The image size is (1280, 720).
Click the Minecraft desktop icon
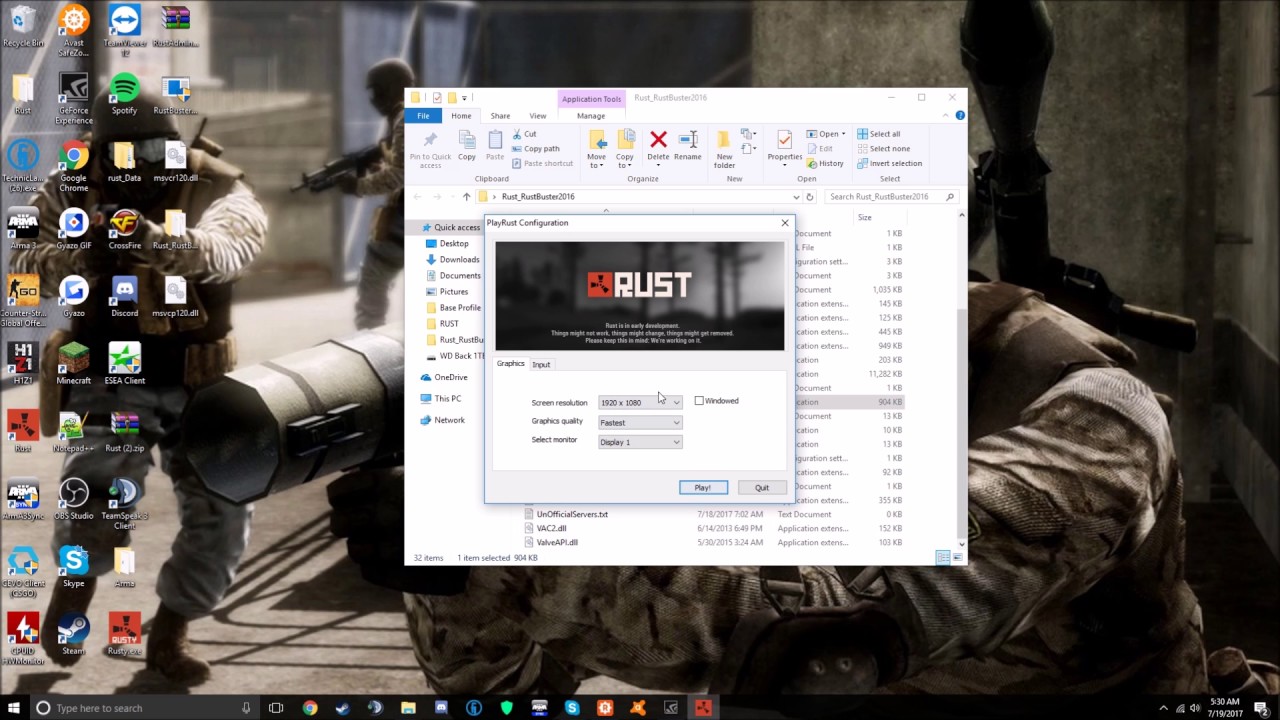[x=73, y=364]
